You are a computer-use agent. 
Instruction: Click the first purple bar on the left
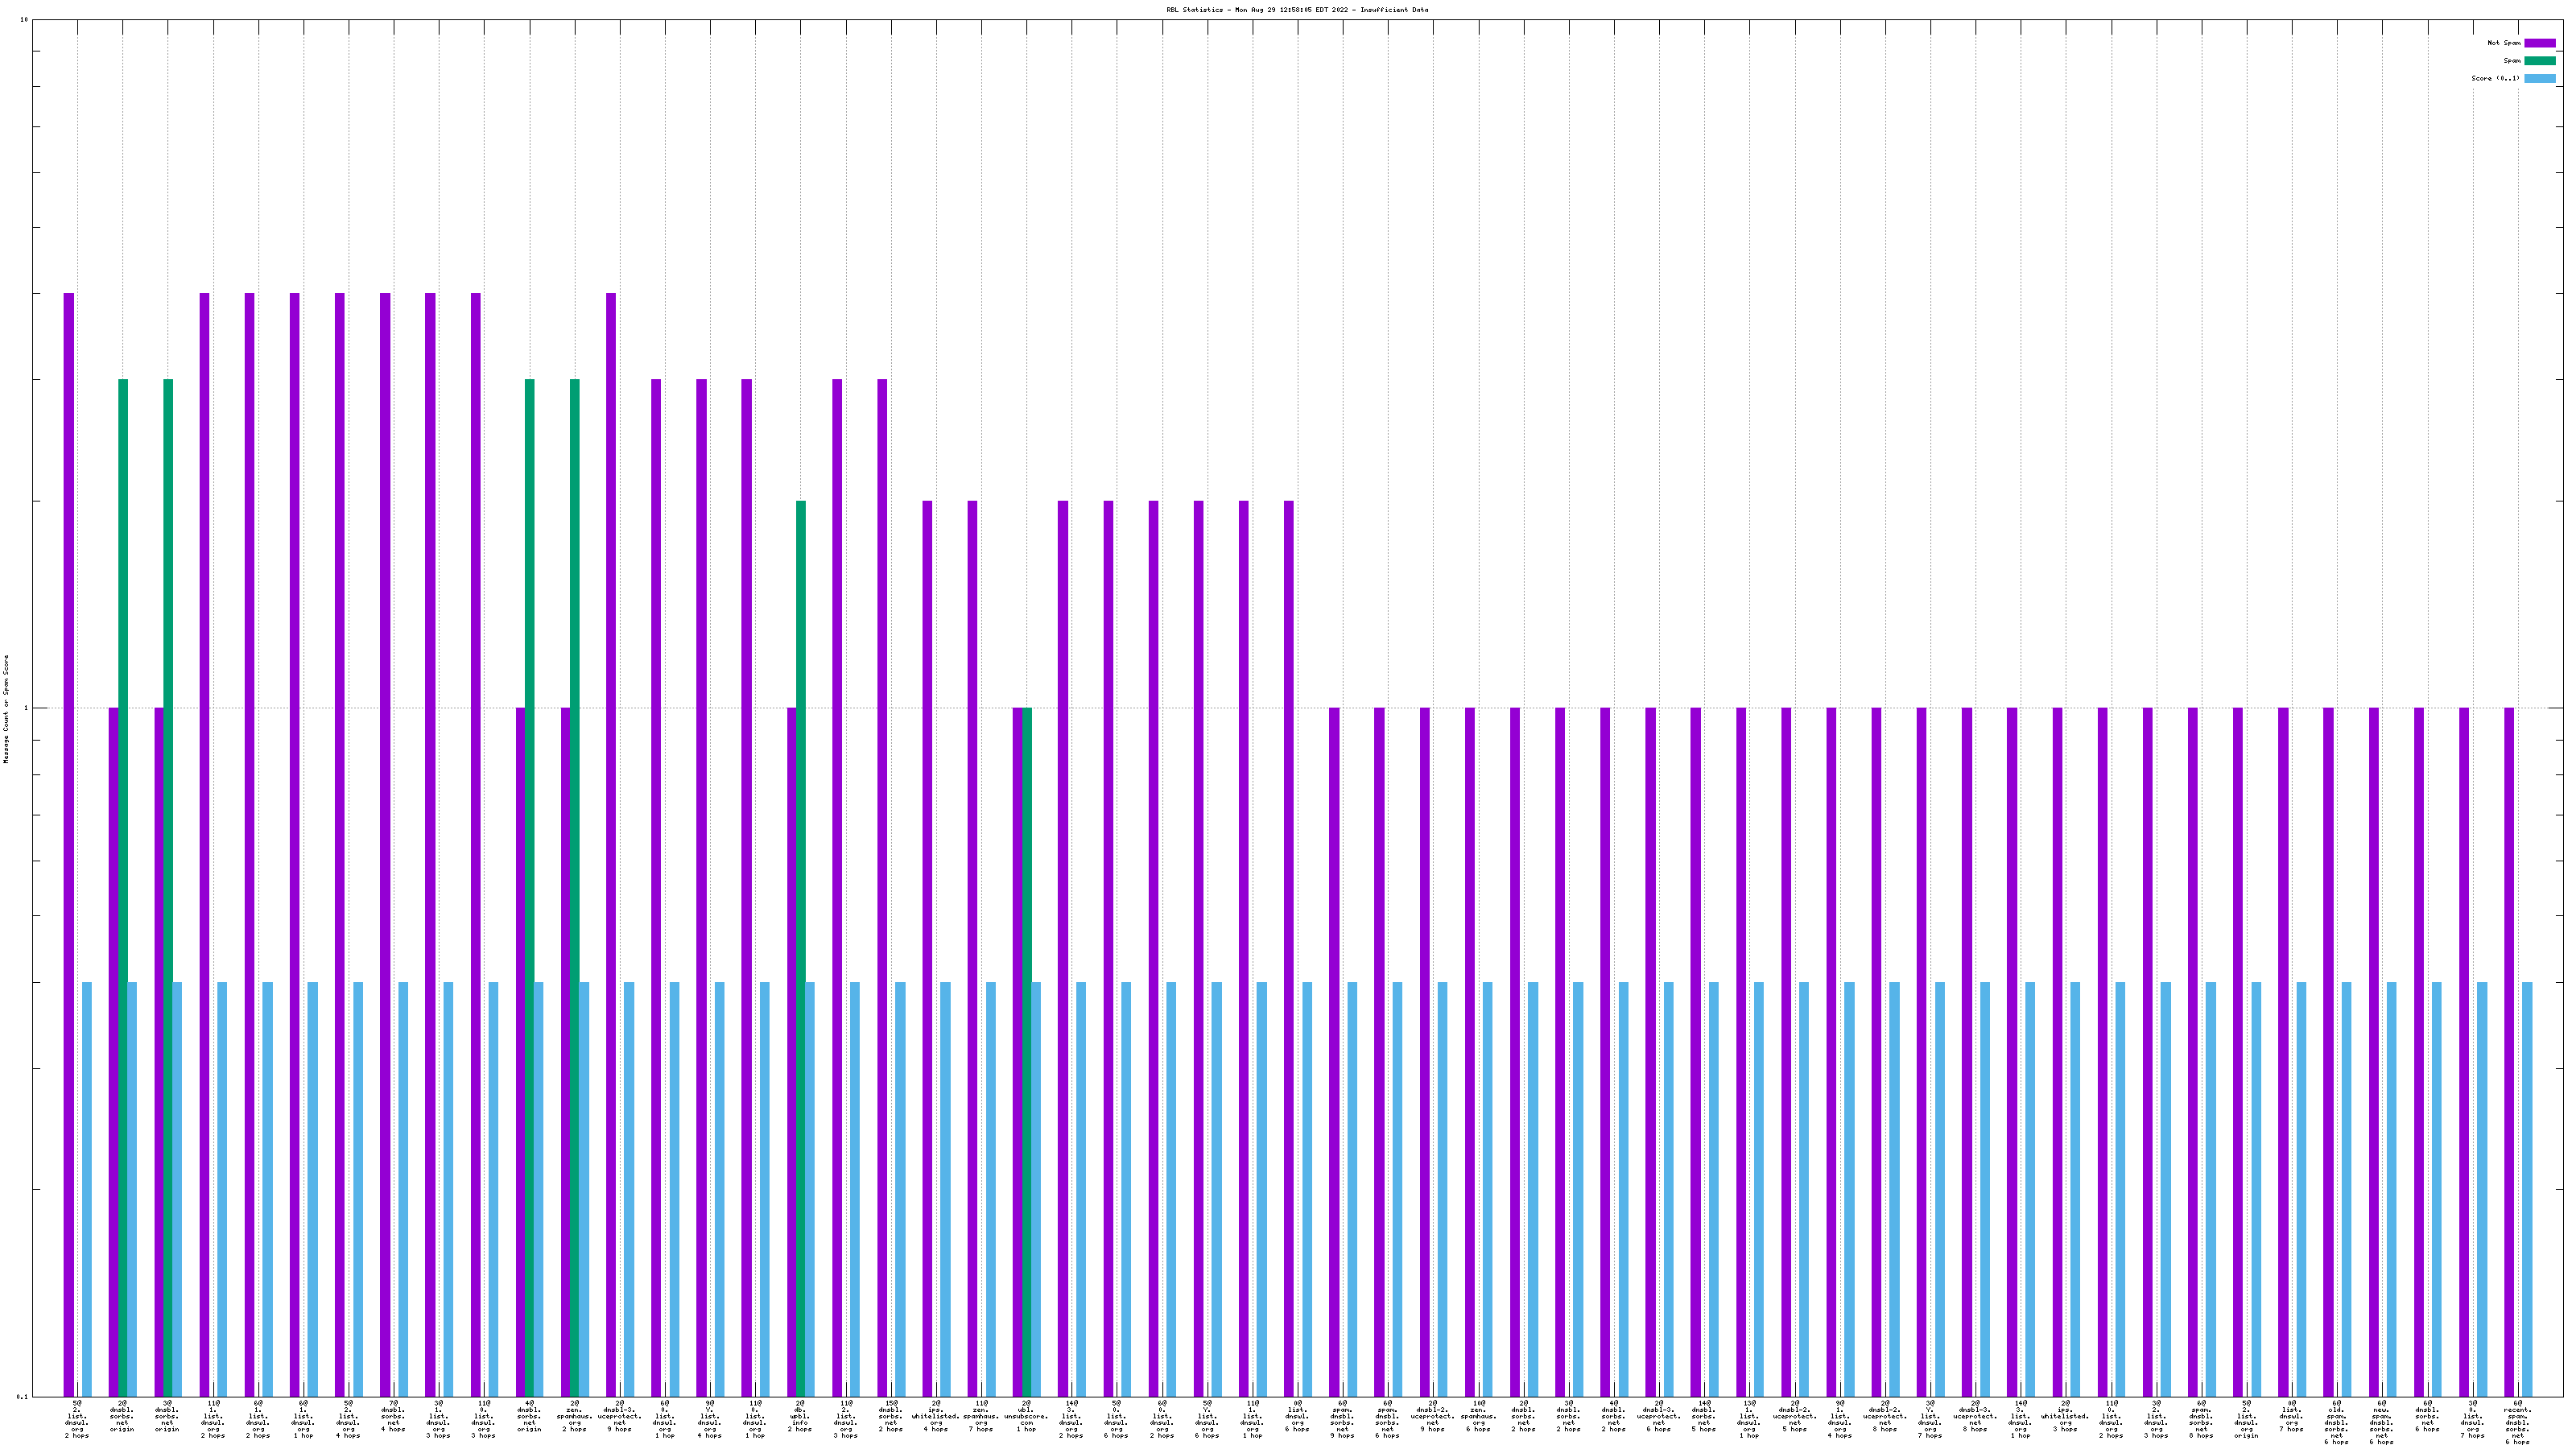coord(69,800)
